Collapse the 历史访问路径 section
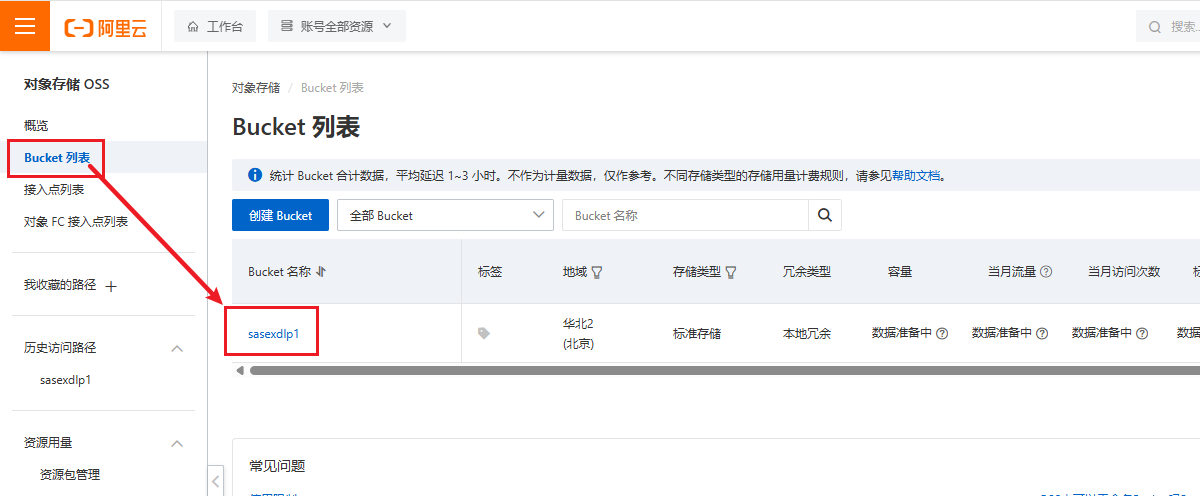This screenshot has width=1200, height=496. [x=177, y=348]
